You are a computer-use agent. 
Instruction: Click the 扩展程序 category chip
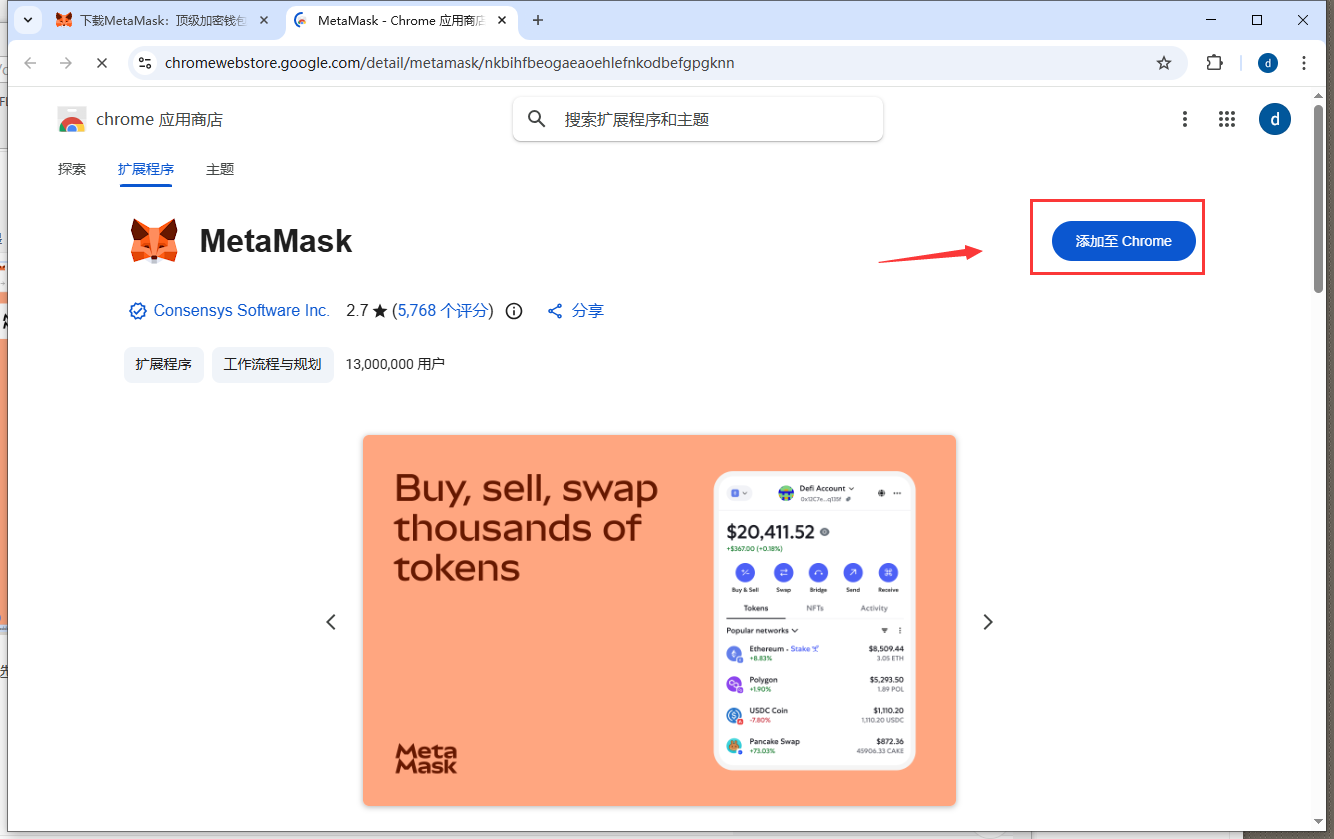[164, 365]
